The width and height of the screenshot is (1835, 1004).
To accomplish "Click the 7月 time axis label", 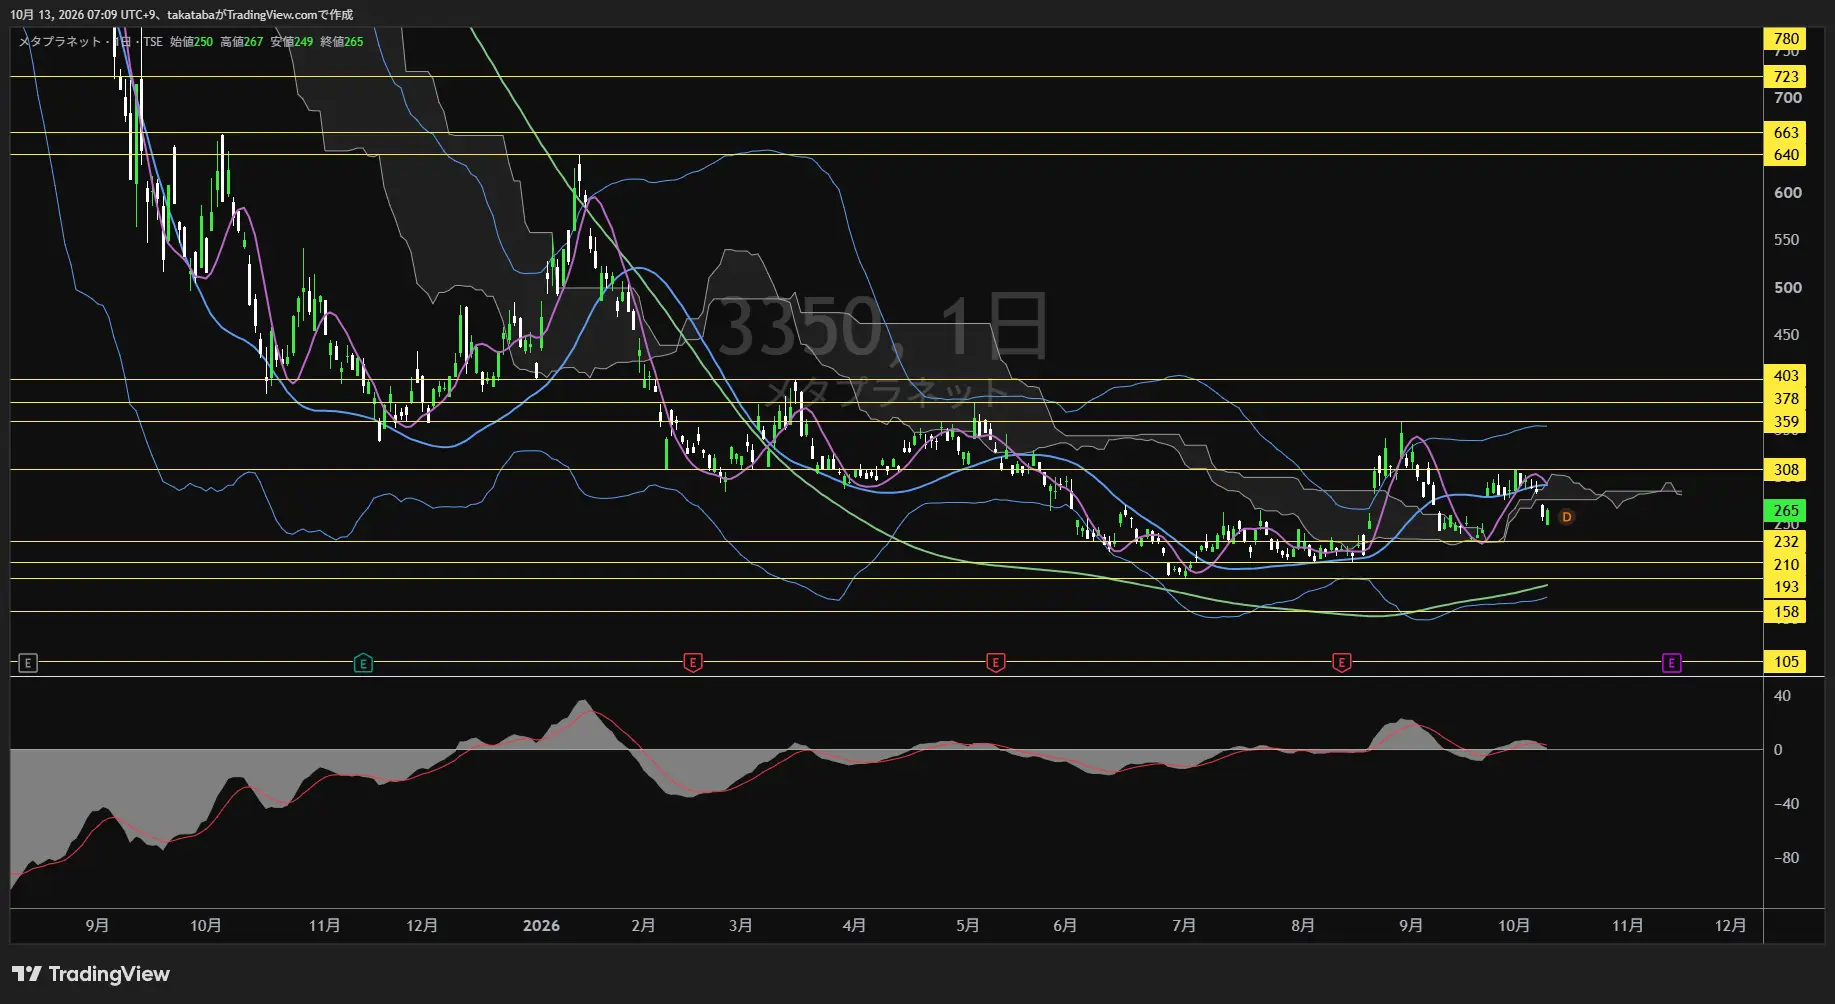I will pyautogui.click(x=1184, y=926).
